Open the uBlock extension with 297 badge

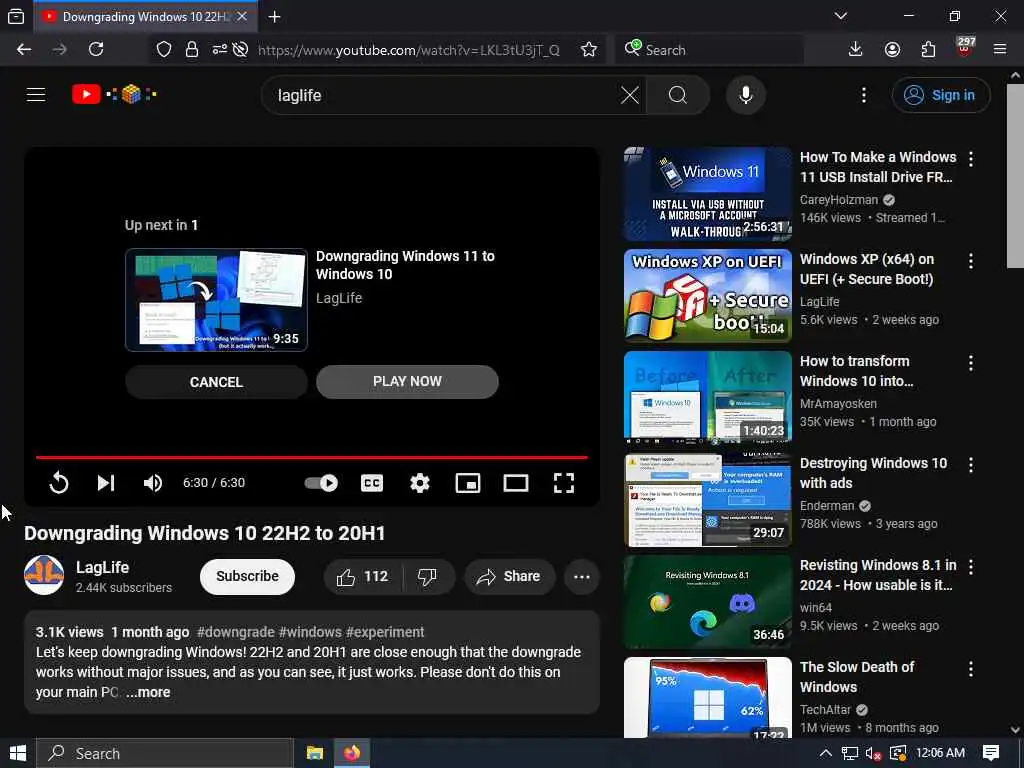965,49
